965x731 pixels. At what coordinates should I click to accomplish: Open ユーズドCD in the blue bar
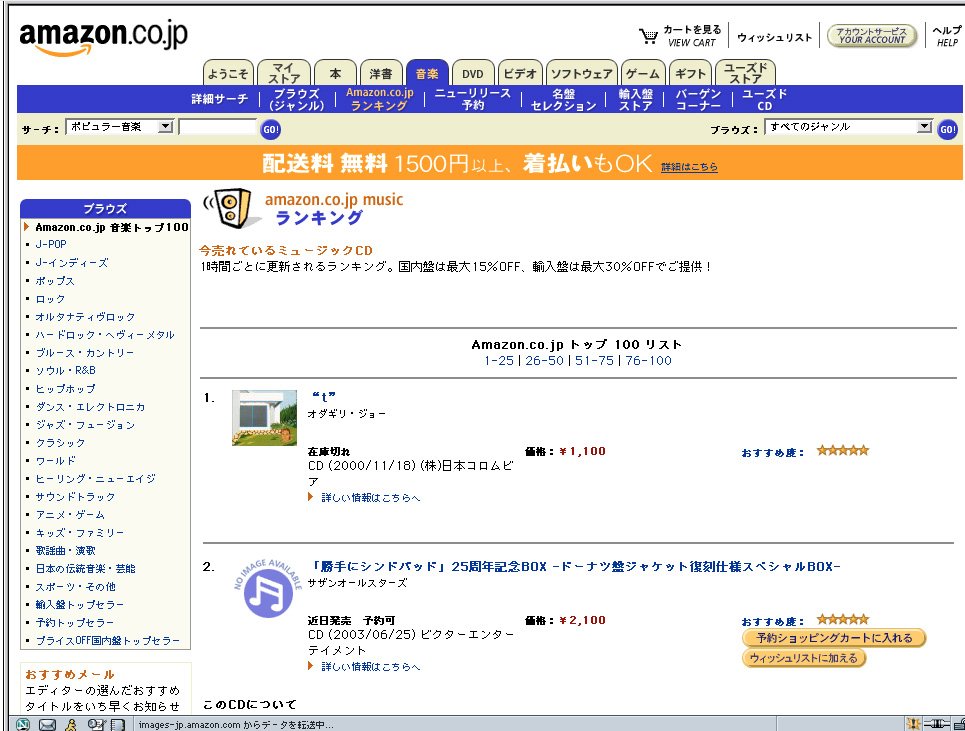[x=764, y=99]
